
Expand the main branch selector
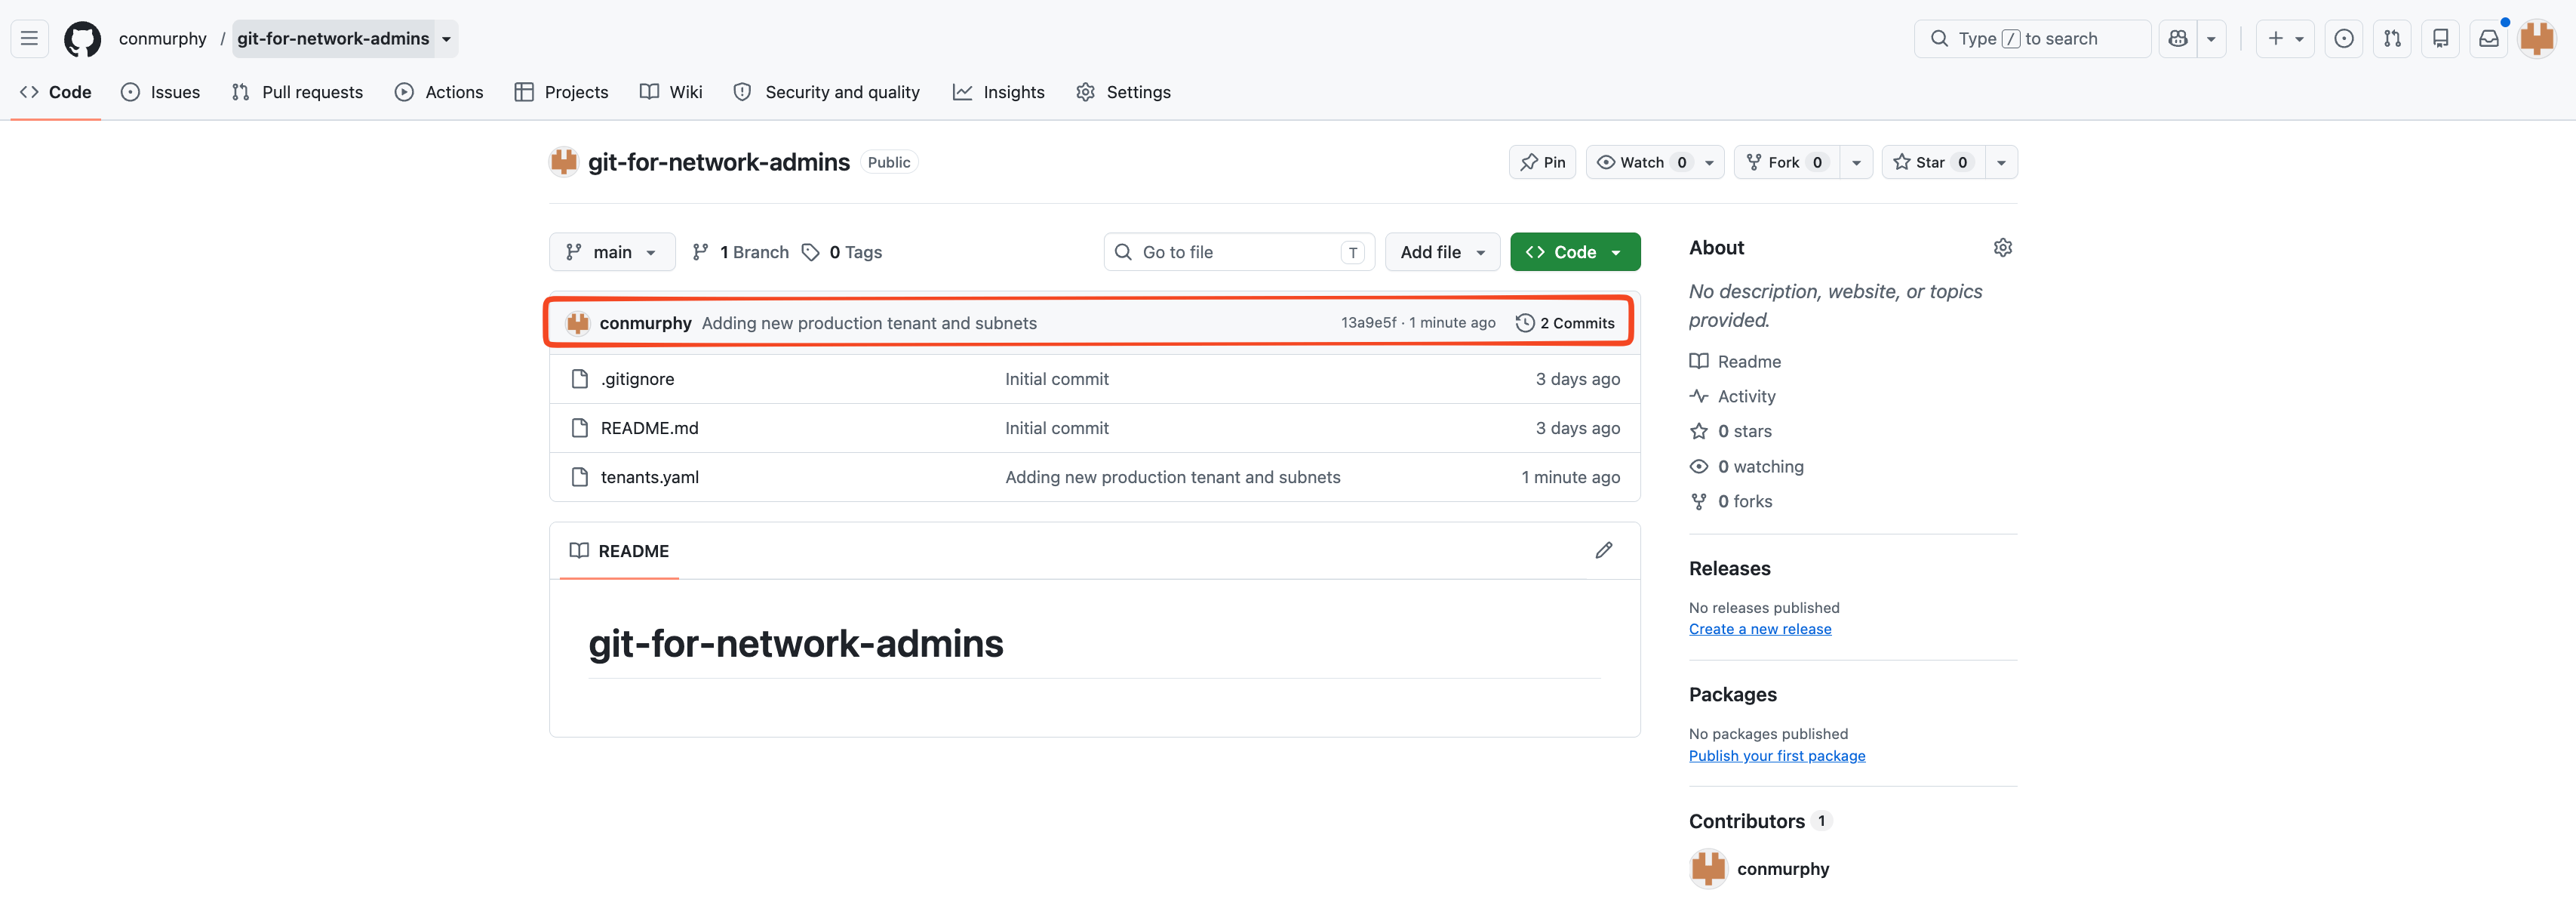click(x=611, y=252)
